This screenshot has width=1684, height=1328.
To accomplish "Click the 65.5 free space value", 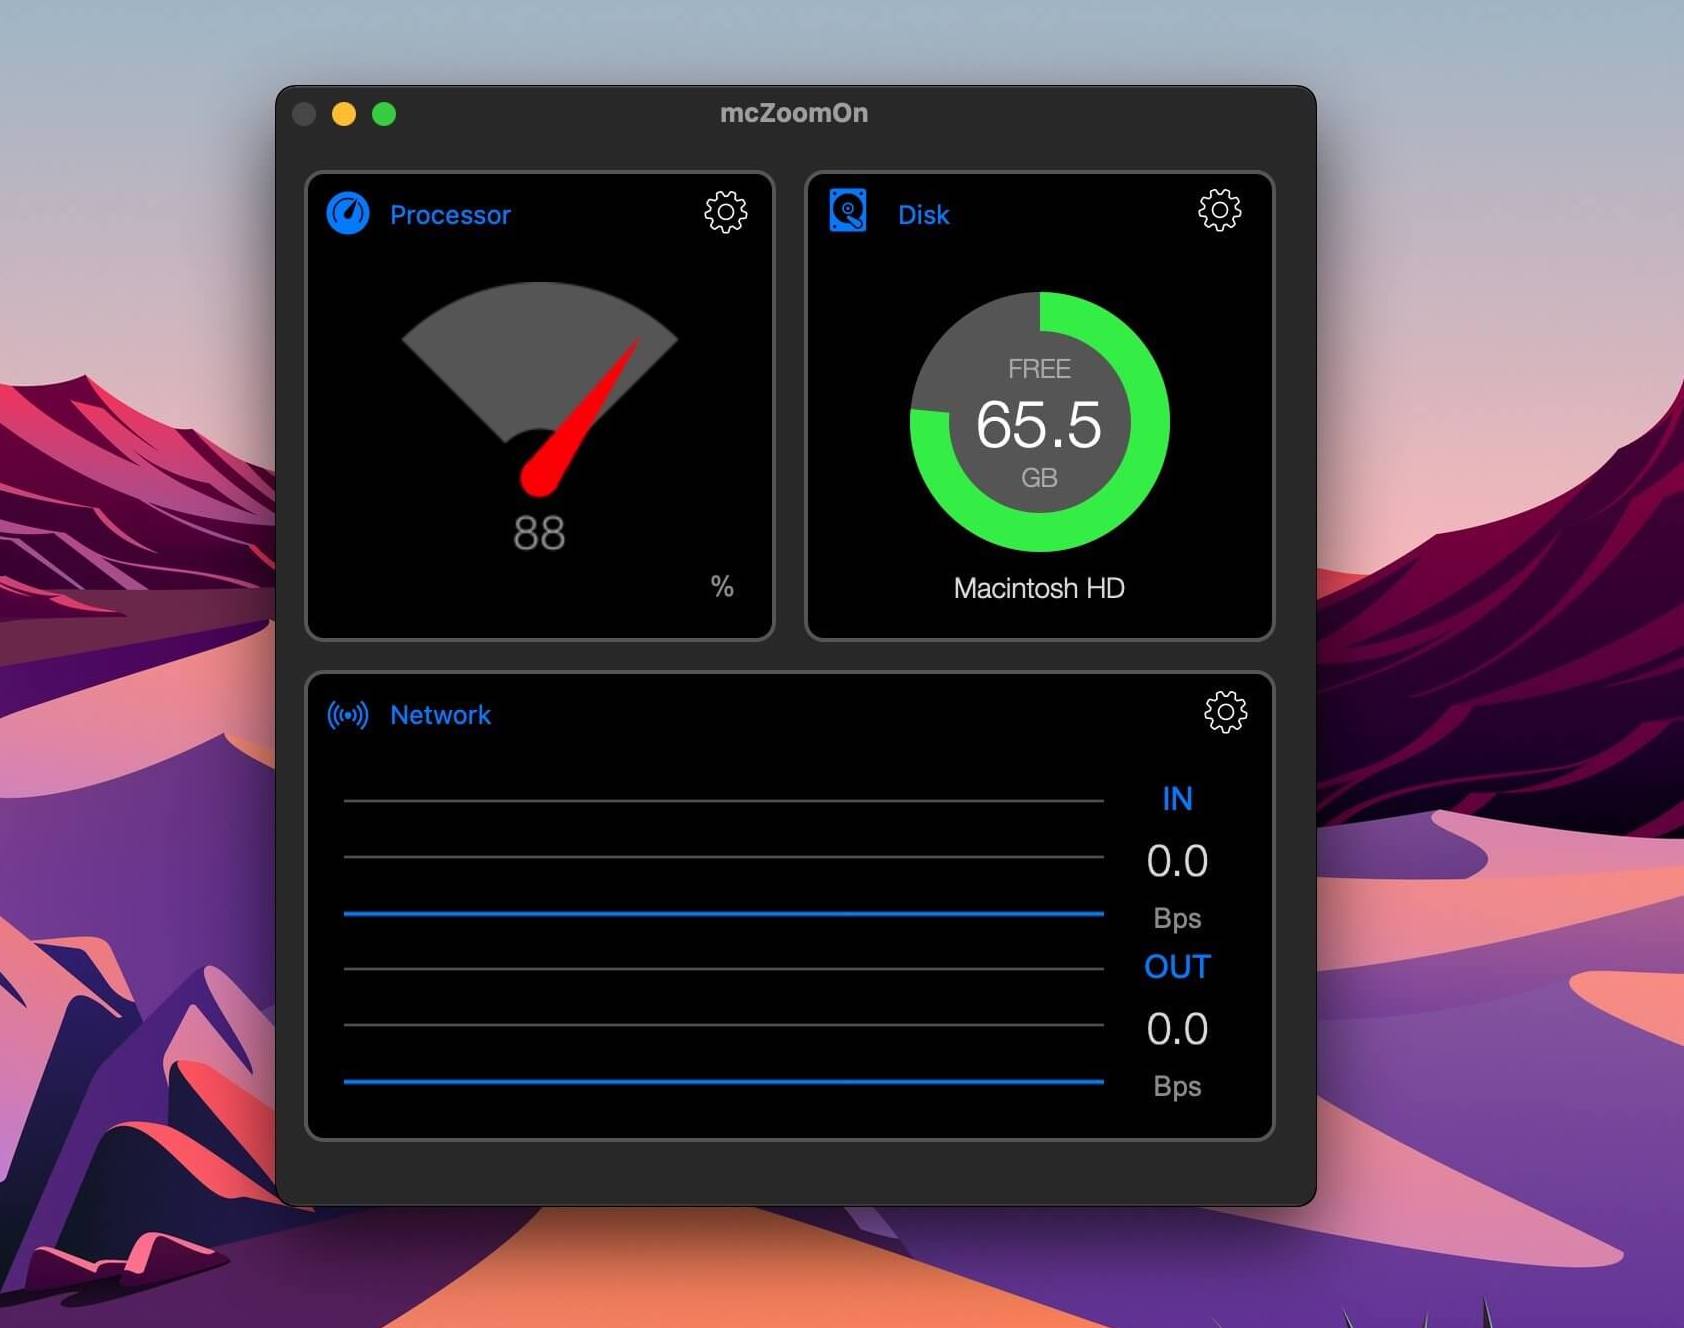I will pos(1039,424).
